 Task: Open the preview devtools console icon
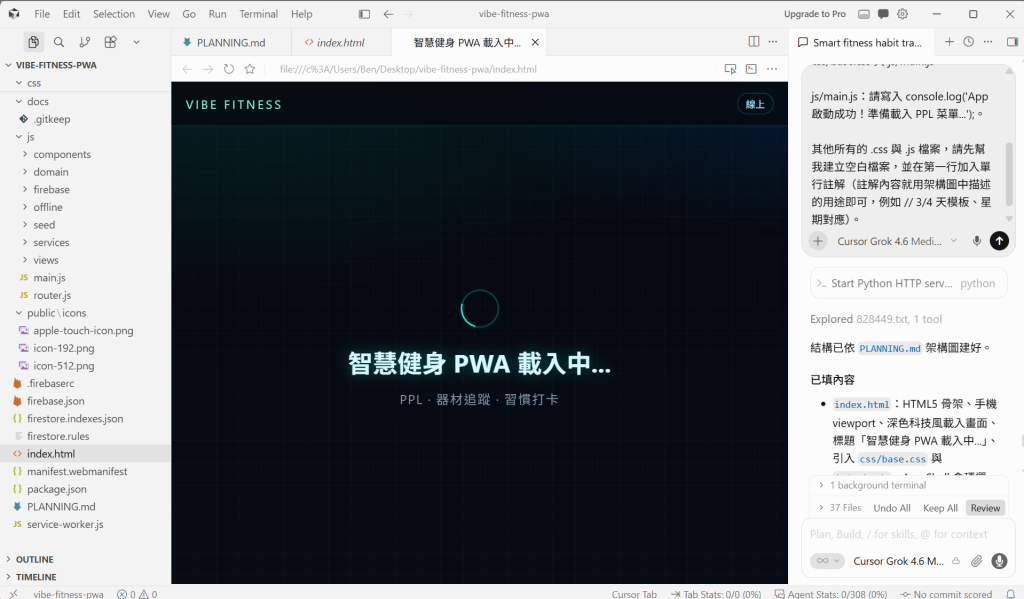tap(751, 69)
